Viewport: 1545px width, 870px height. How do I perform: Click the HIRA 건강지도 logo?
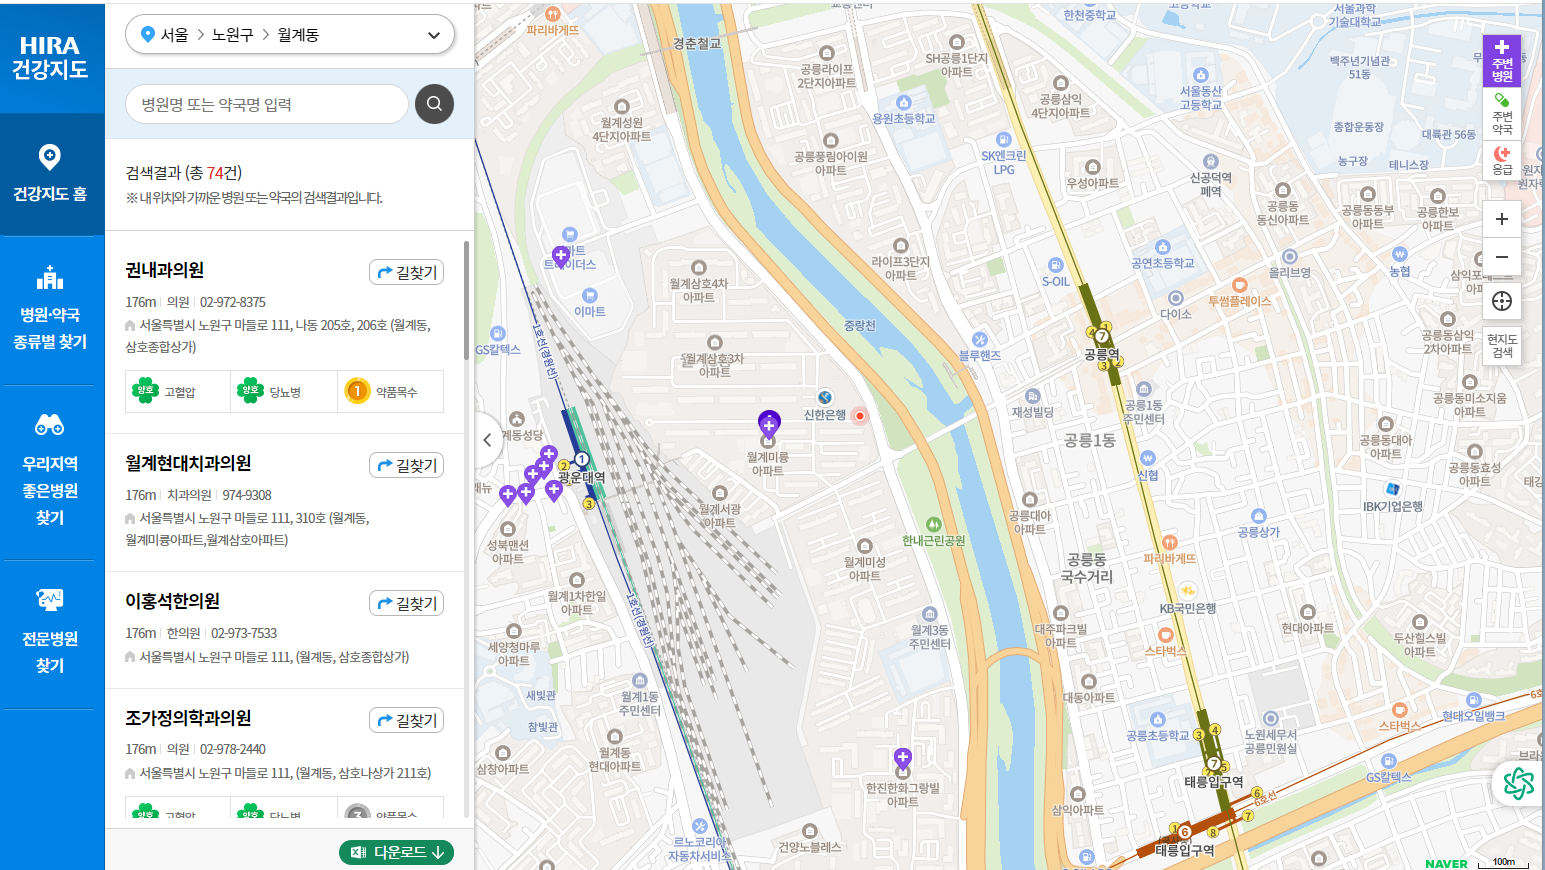coord(50,57)
